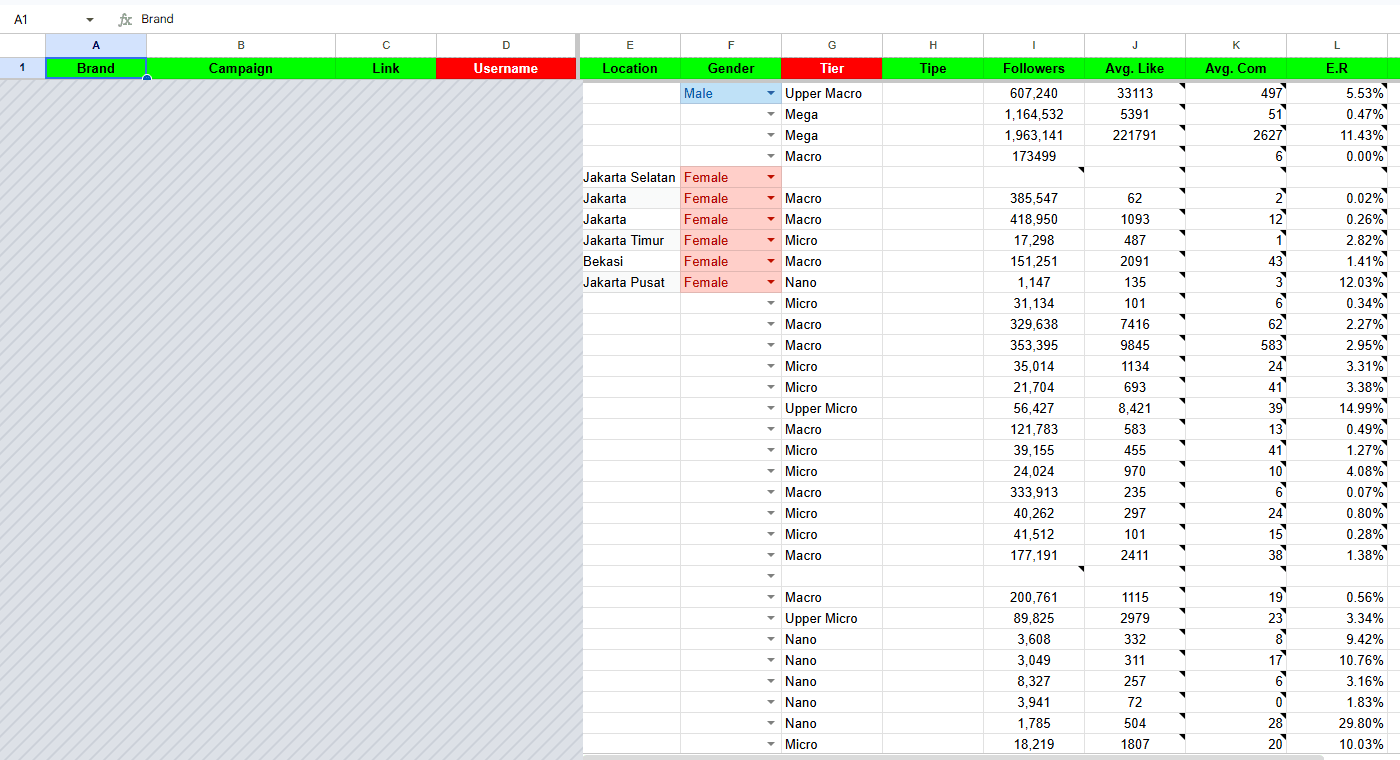
Task: Select column A header
Action: point(96,45)
